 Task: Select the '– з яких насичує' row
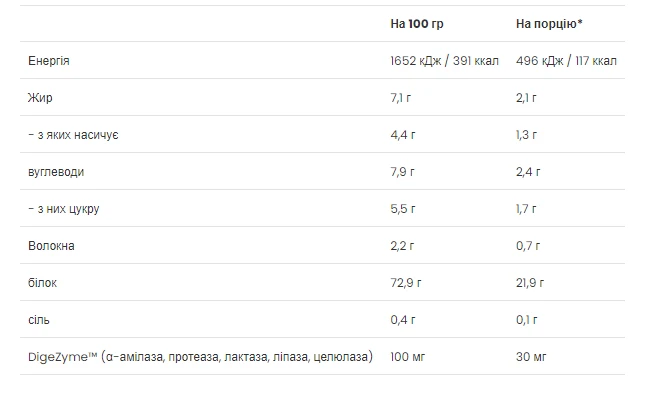(322, 134)
